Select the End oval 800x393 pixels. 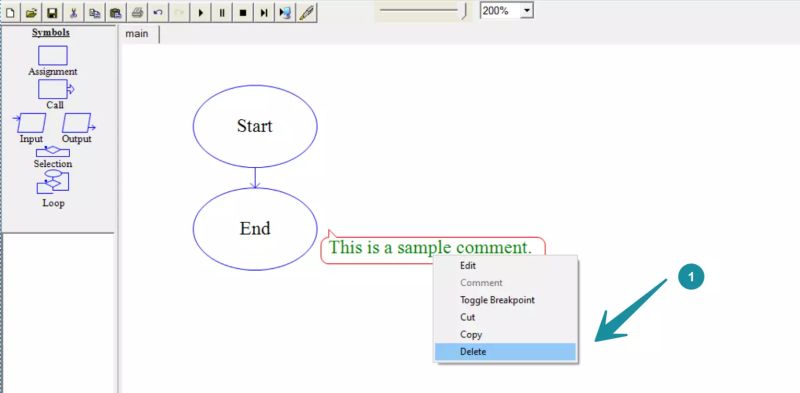point(255,229)
